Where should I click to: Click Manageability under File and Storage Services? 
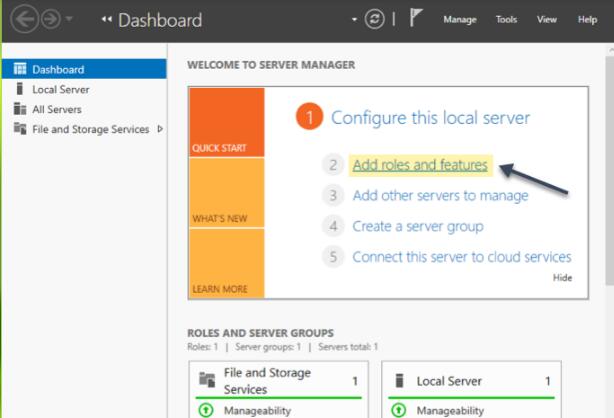tap(257, 411)
